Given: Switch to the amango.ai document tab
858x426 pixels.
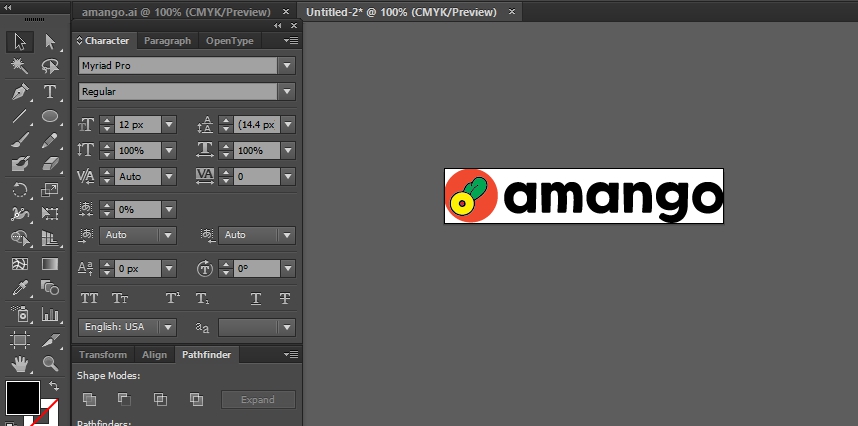Looking at the screenshot, I should point(176,12).
